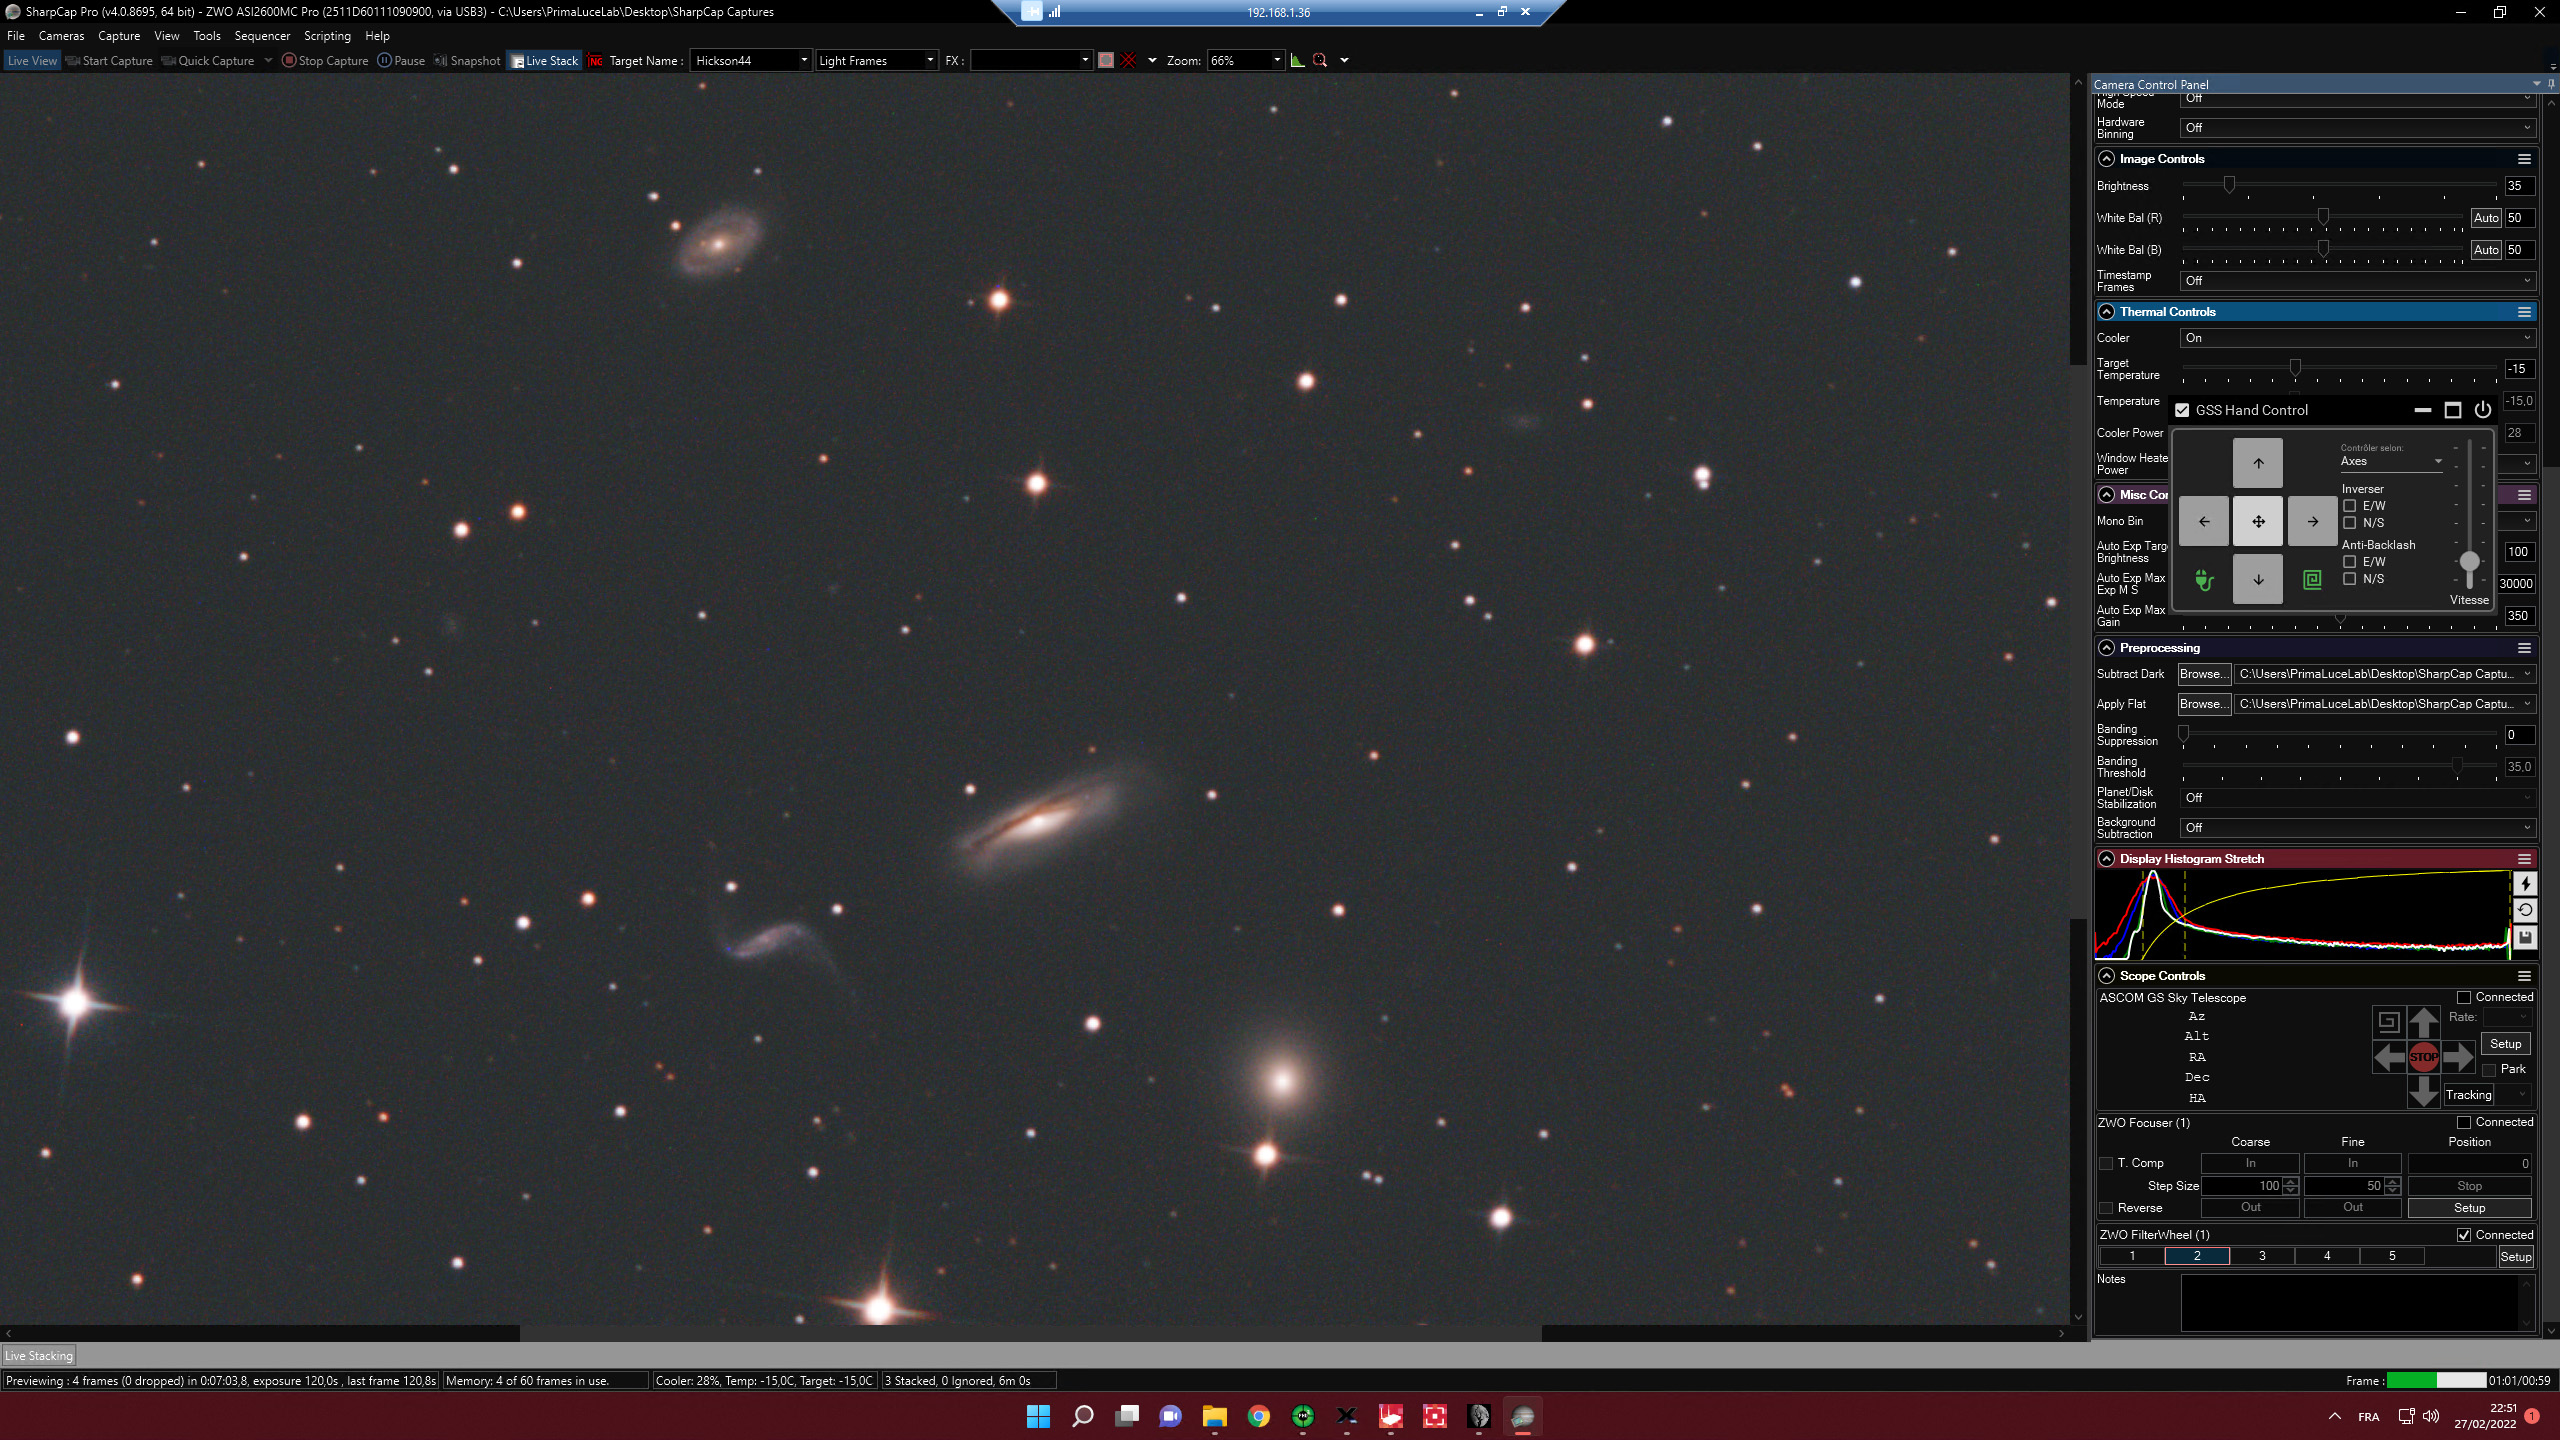The height and width of the screenshot is (1440, 2560).
Task: Click Auto button for White Bal (R)
Action: [2486, 218]
